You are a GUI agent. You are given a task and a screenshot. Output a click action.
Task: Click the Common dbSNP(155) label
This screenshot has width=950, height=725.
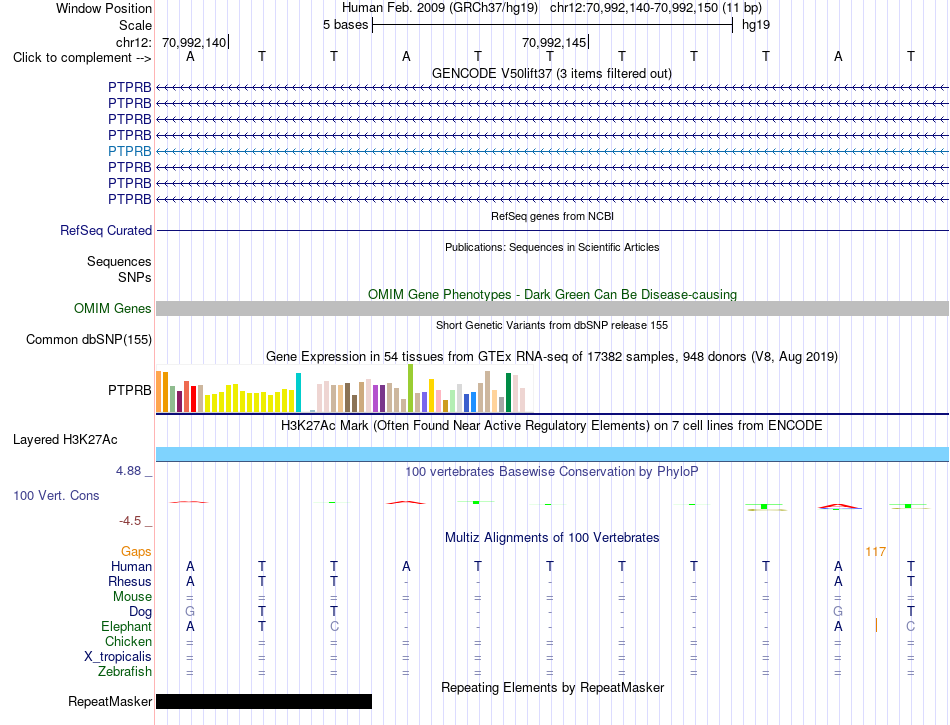pos(89,339)
